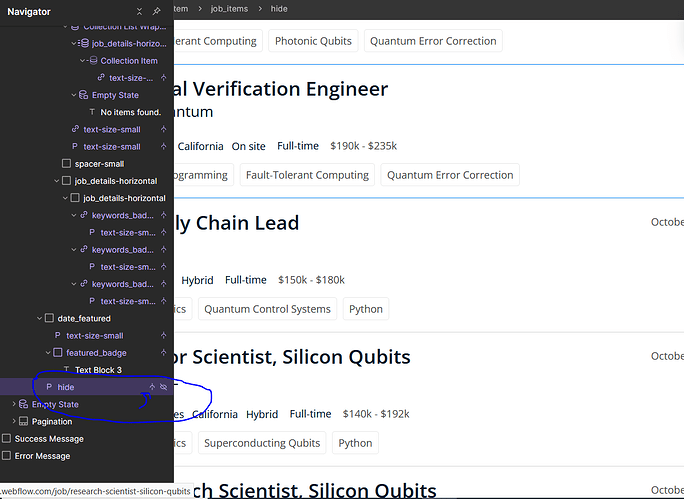Click the settings icon on the featured_badge row
Screen dimensions: 684x499
(x=164, y=352)
